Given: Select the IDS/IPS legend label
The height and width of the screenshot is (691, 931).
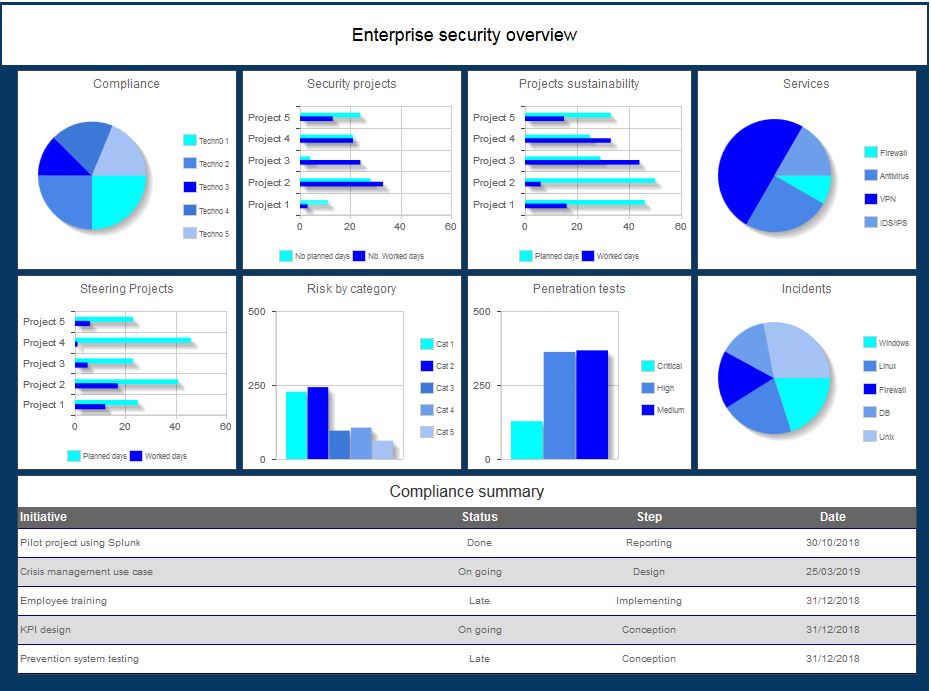Looking at the screenshot, I should coord(894,223).
